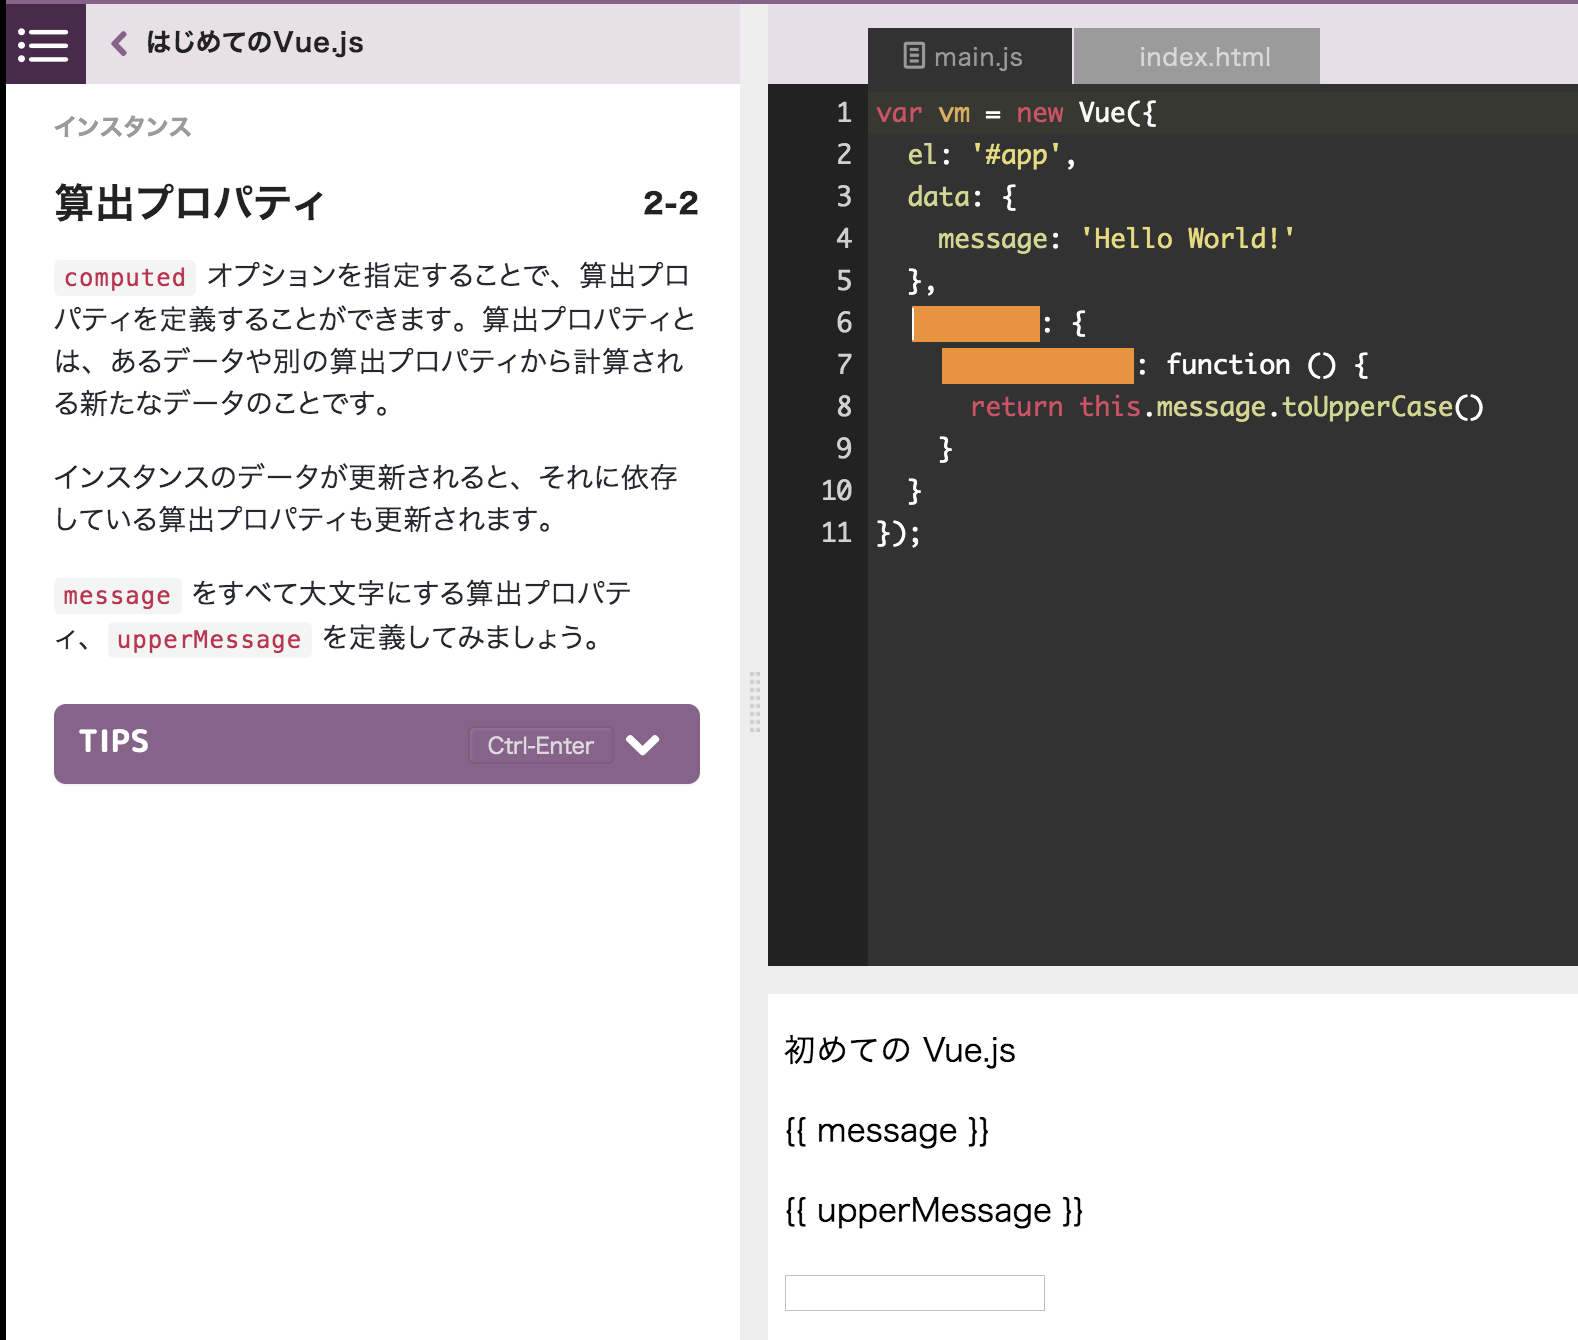The height and width of the screenshot is (1340, 1578).
Task: Click the file icon on main.js tab
Action: coord(913,56)
